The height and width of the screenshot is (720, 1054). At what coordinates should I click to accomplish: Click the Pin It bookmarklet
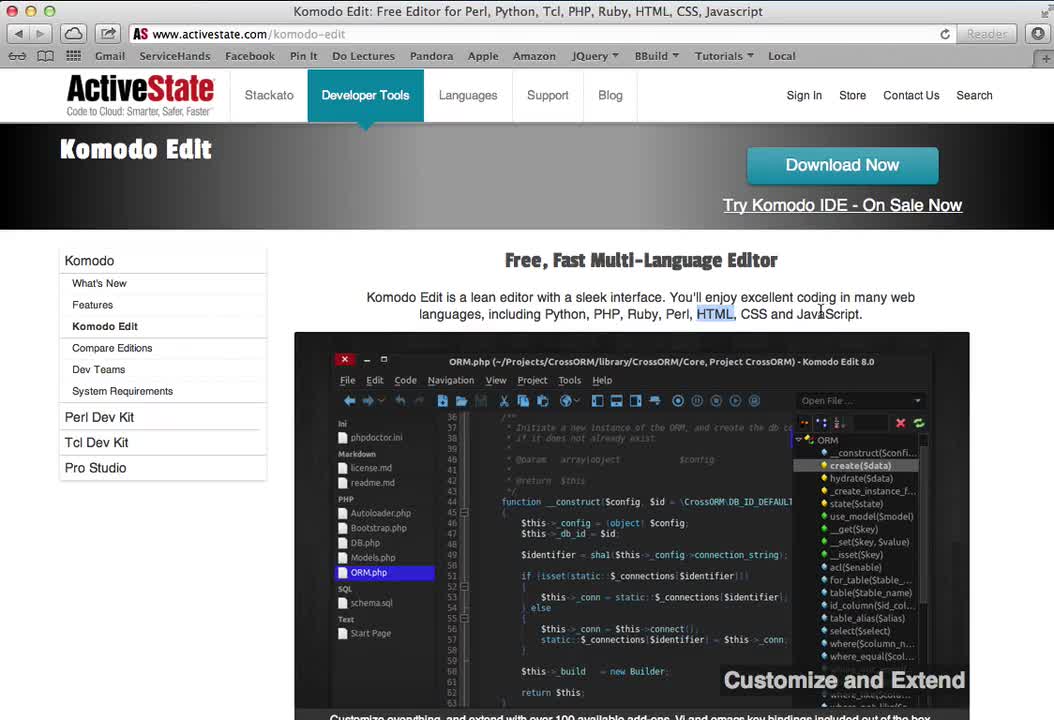click(303, 56)
